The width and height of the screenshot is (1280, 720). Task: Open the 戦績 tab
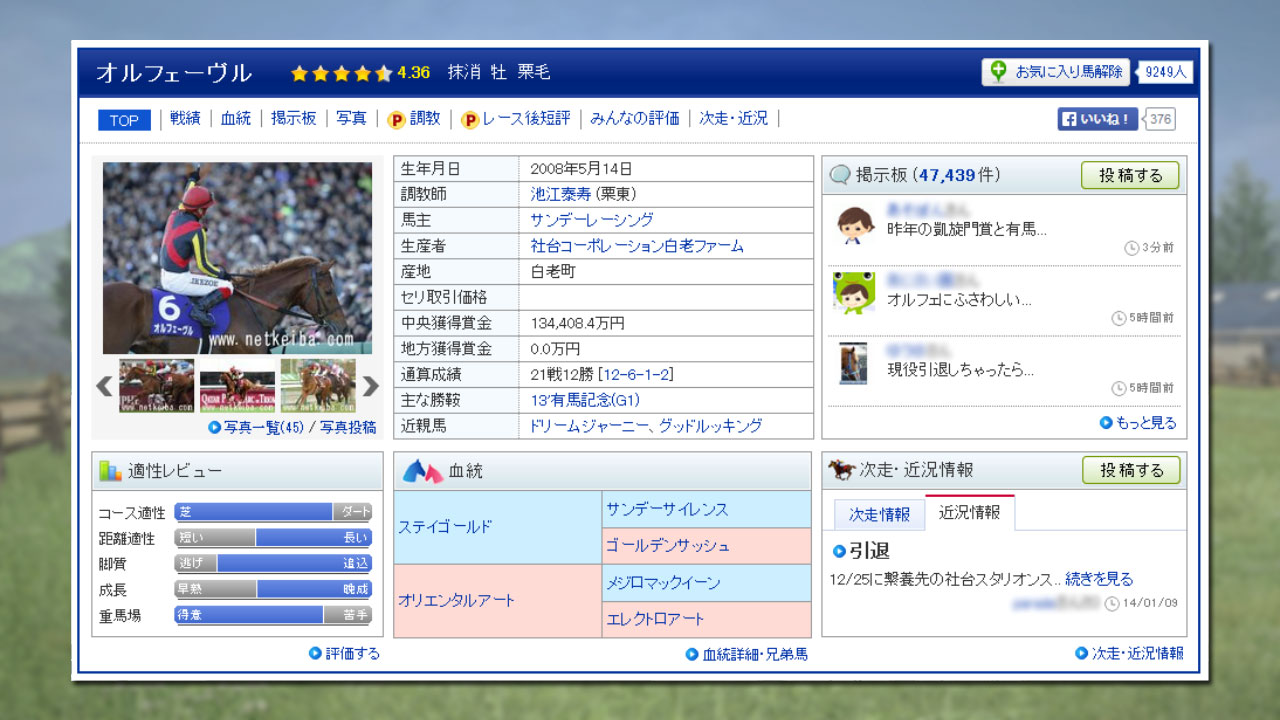click(185, 119)
